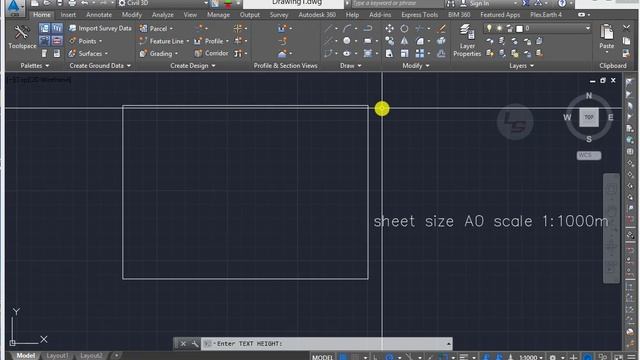This screenshot has width=640, height=360.
Task: Click the Undo arrow in quick access toolbar
Action: point(84,3)
